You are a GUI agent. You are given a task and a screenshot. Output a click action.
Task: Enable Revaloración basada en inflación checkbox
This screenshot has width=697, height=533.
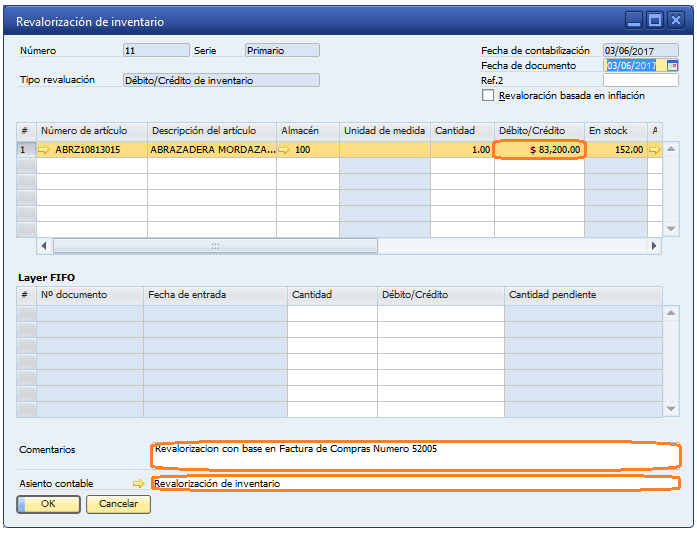488,96
